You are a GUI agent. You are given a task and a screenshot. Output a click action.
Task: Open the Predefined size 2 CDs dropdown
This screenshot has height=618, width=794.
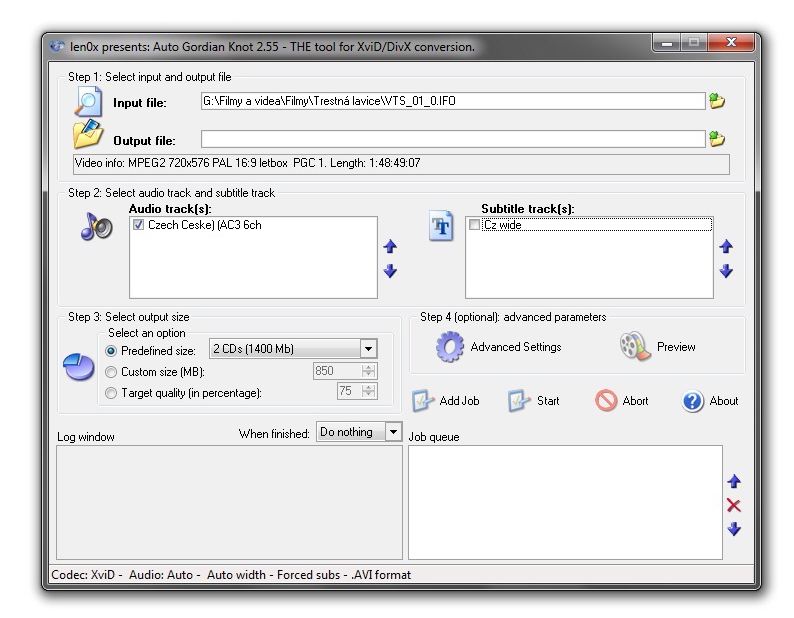pyautogui.click(x=369, y=349)
